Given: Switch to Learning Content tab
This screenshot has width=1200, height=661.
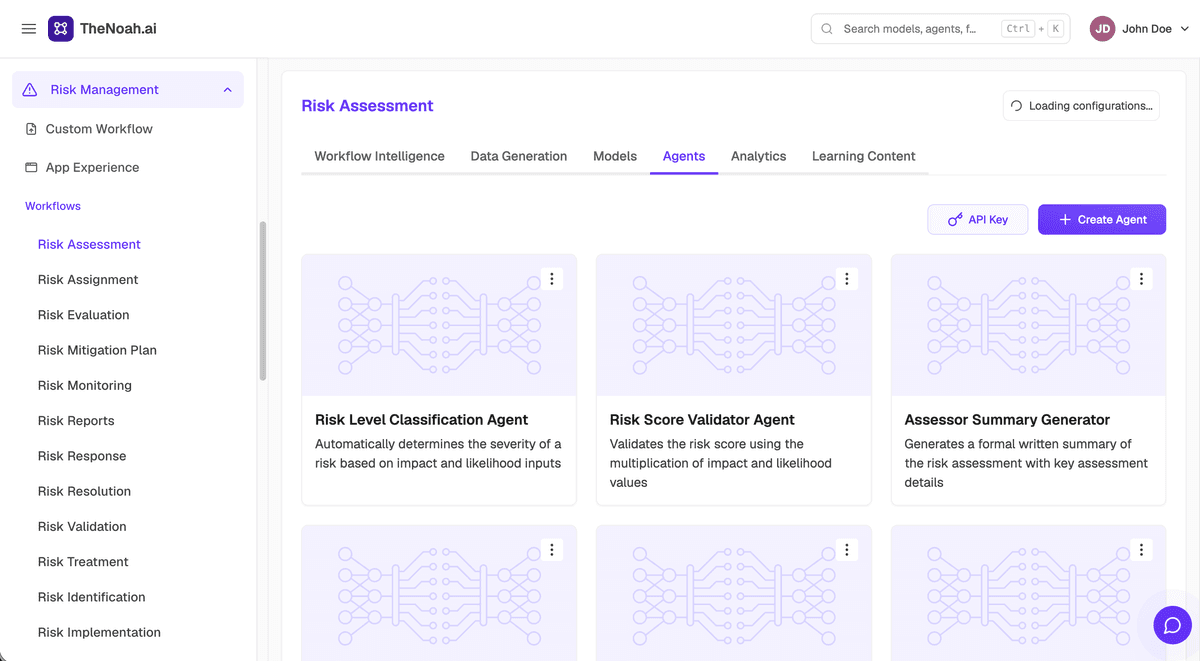Looking at the screenshot, I should coord(864,156).
